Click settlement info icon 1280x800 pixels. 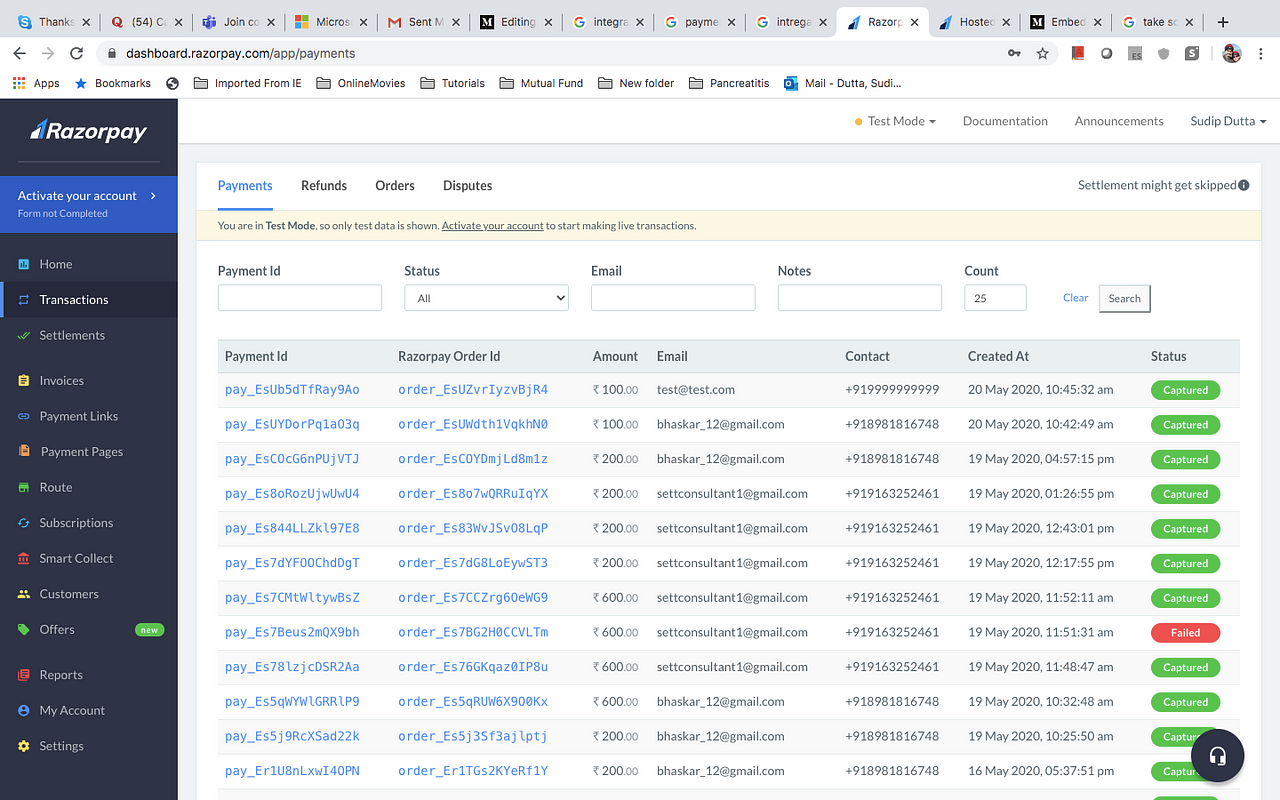click(x=1244, y=185)
